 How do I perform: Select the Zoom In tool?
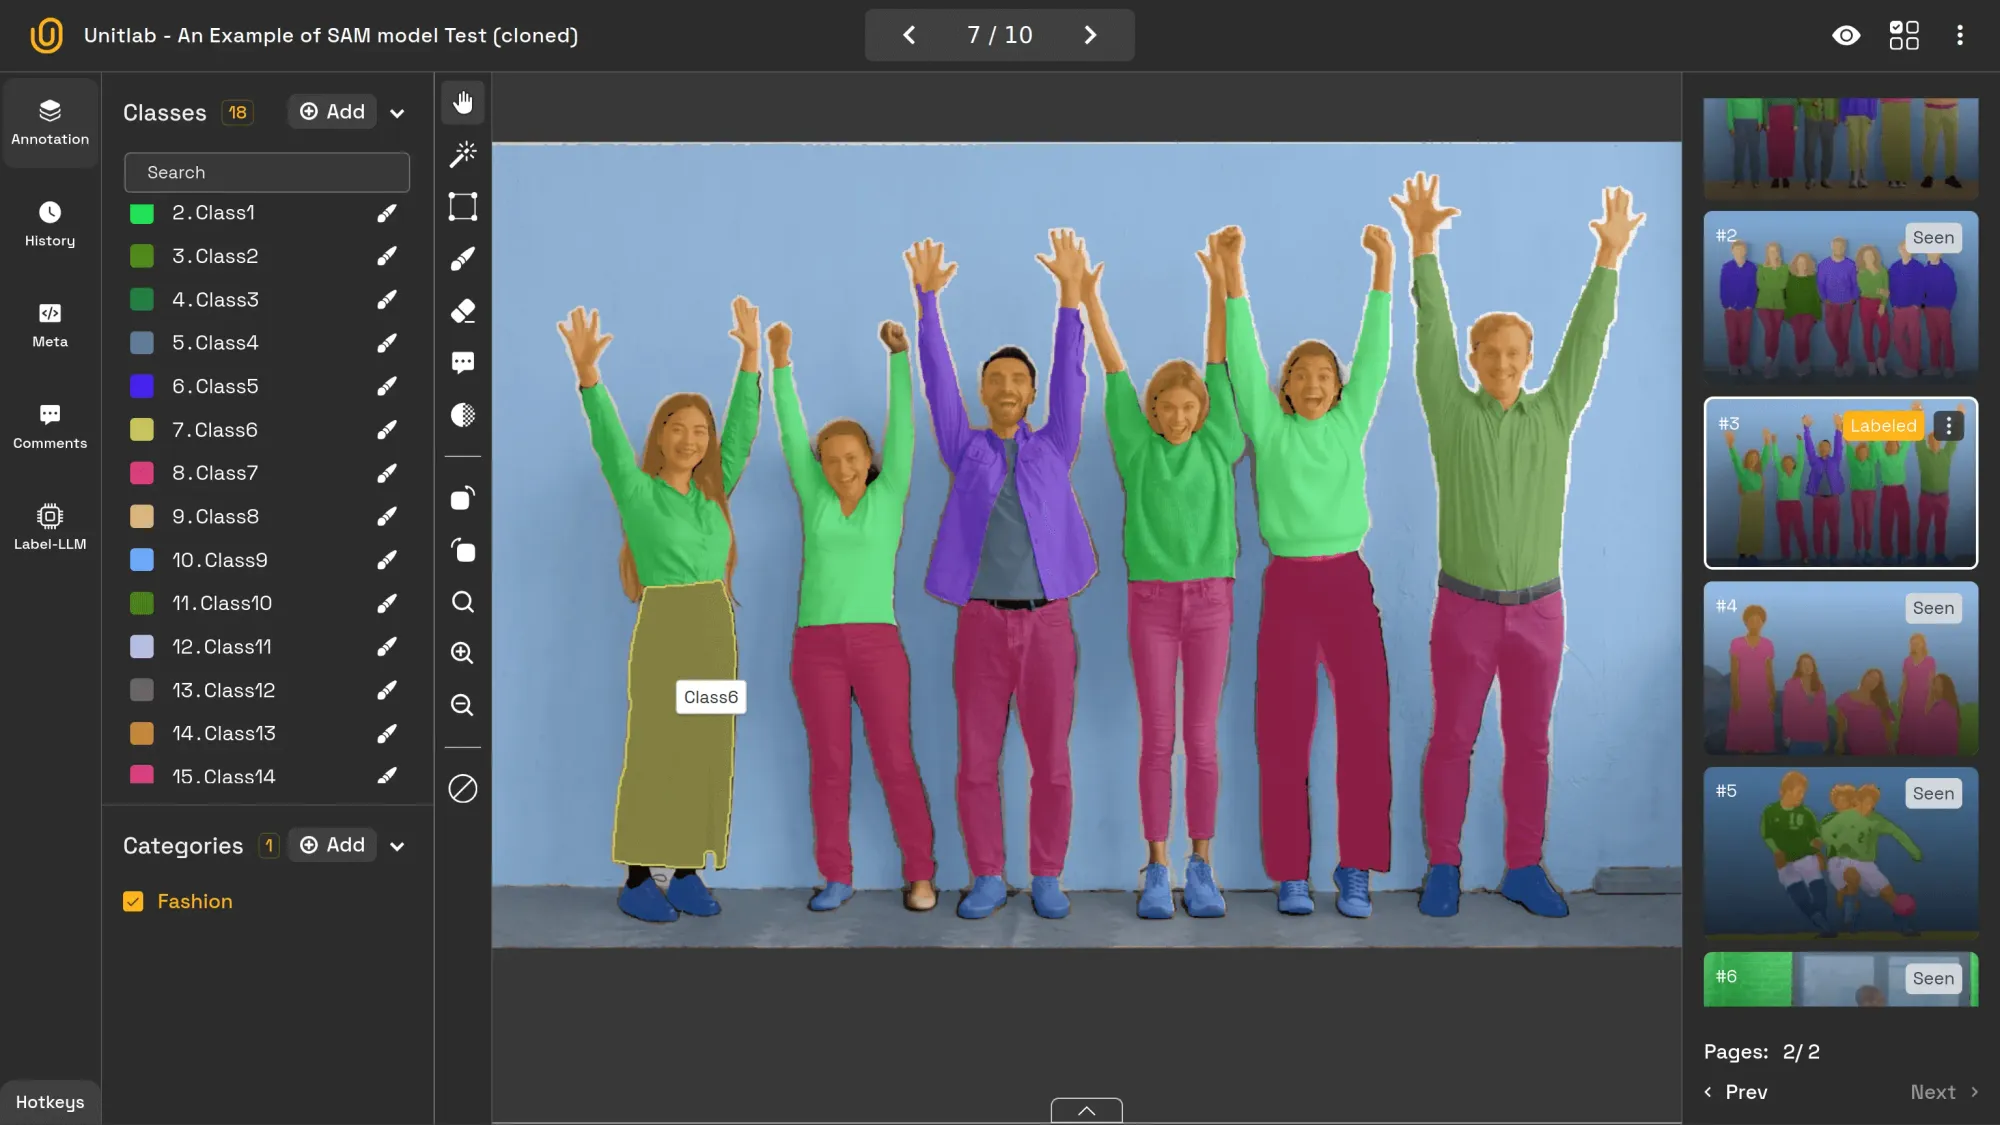[462, 652]
